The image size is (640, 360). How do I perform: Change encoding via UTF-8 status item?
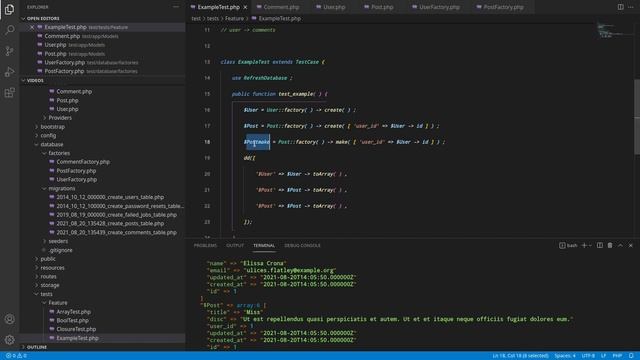(588, 356)
